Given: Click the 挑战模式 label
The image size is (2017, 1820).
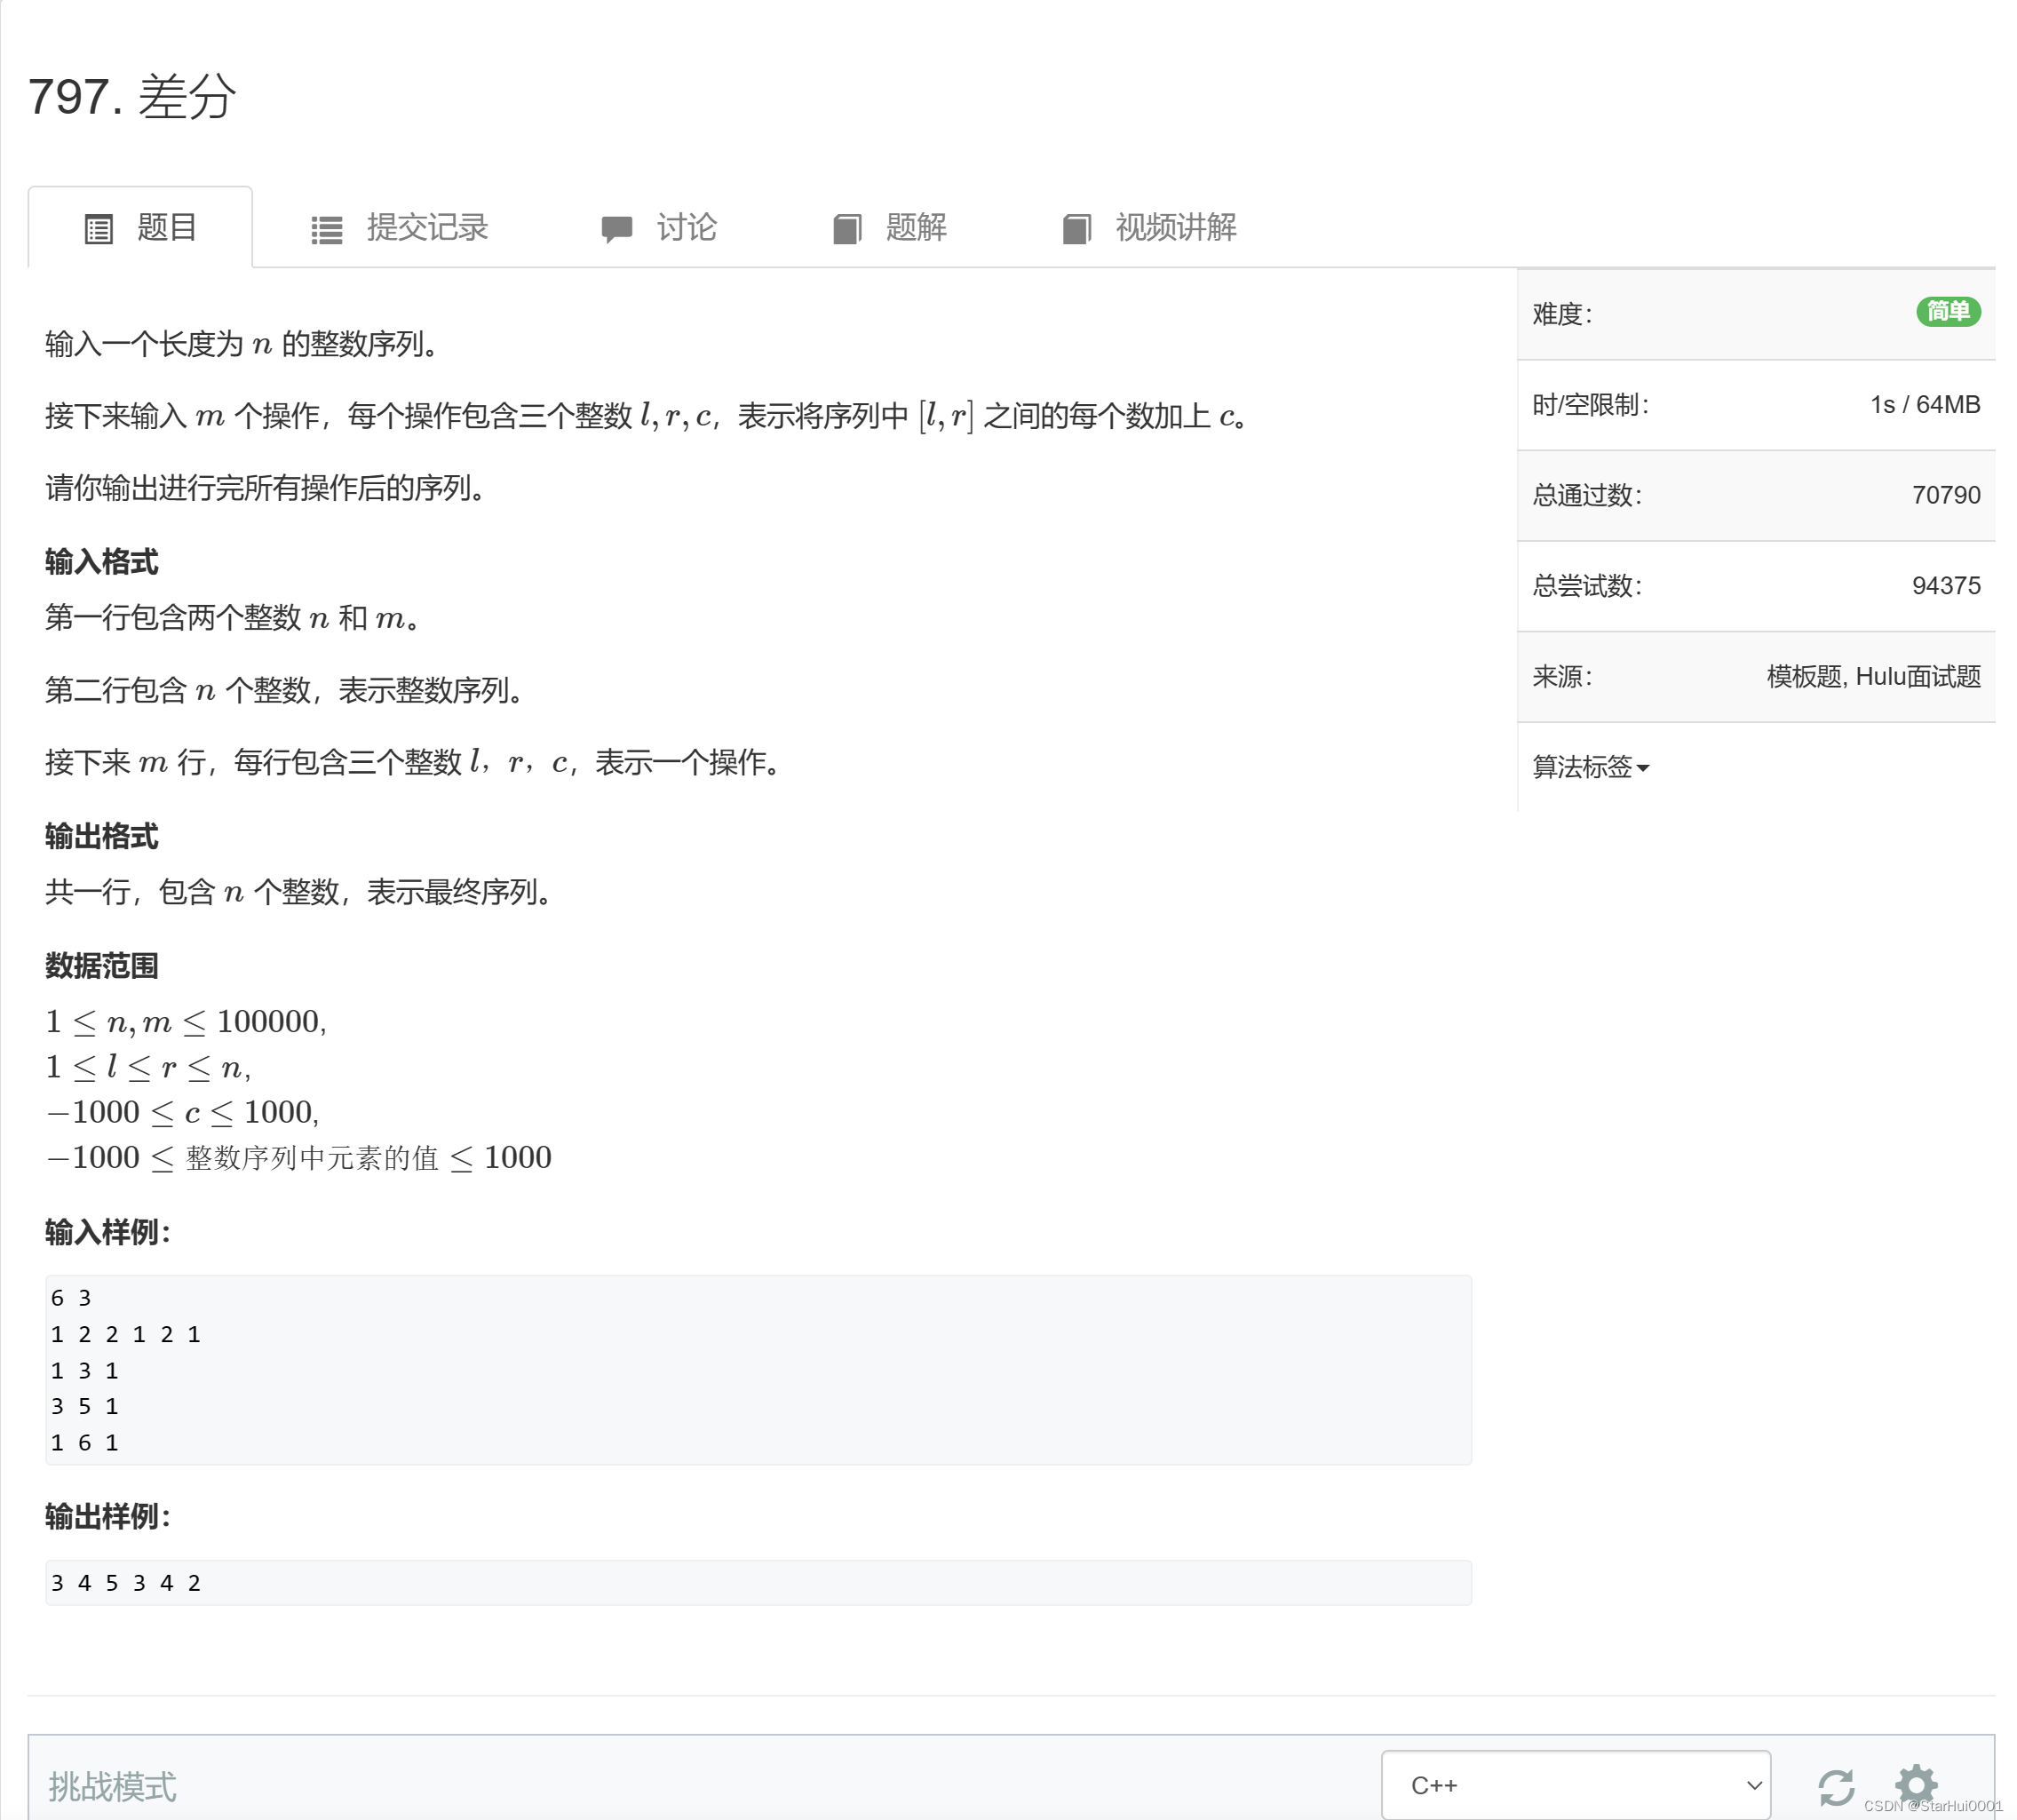Looking at the screenshot, I should point(112,1786).
